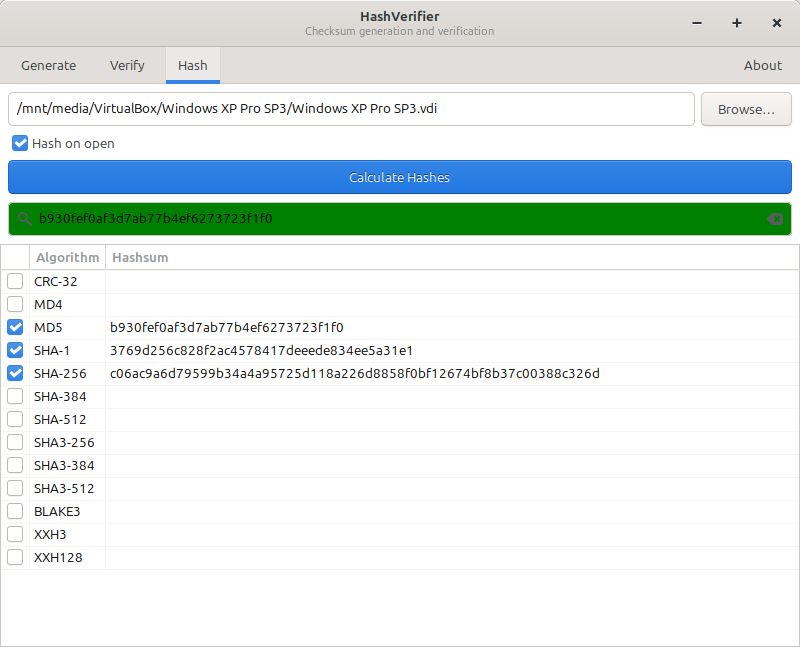Uncheck the SHA-256 algorithm checkbox
Viewport: 800px width, 647px height.
[x=15, y=373]
